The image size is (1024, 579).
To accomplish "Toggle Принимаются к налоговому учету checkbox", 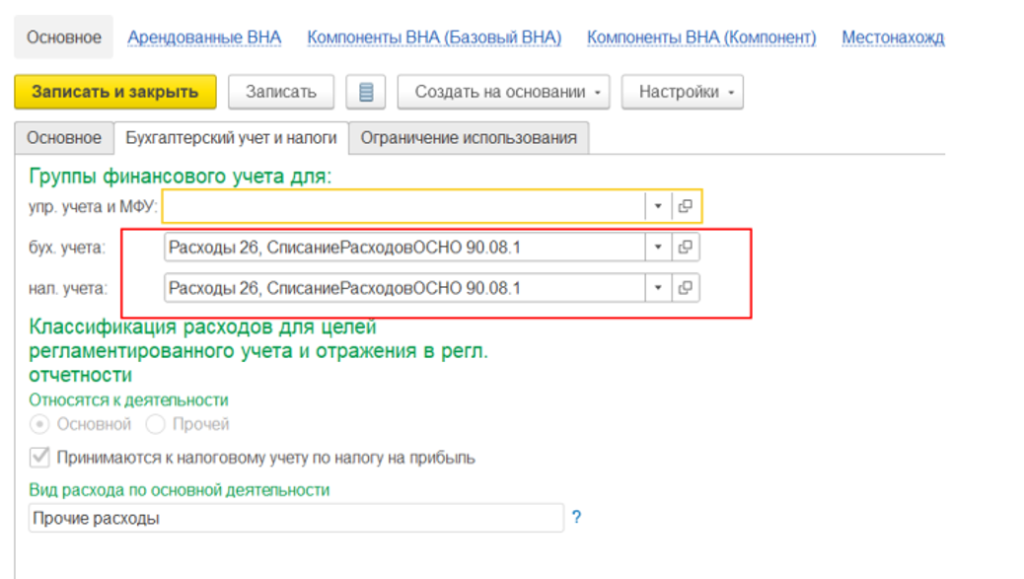I will [x=40, y=457].
